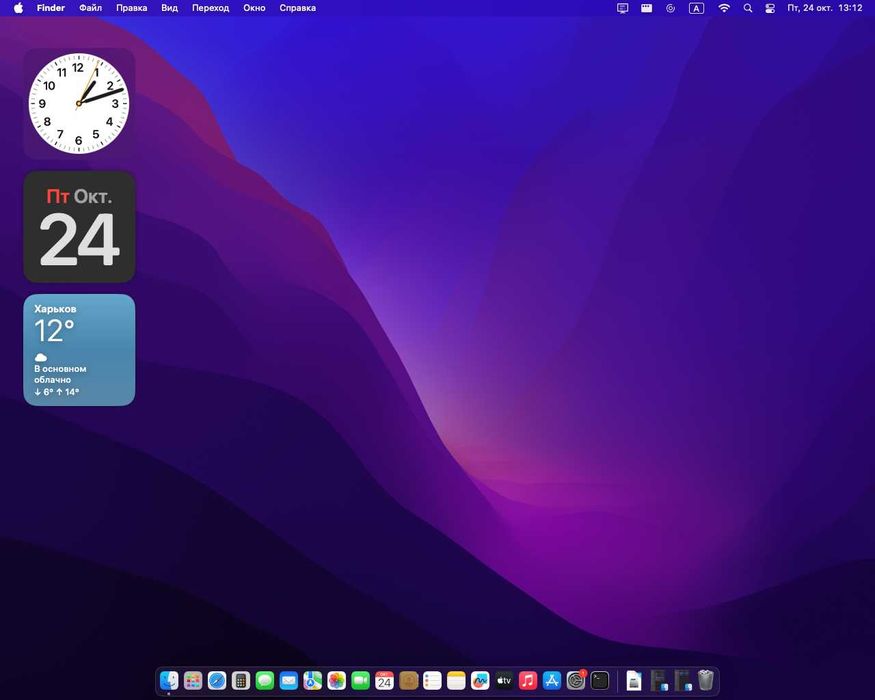Switch the input source via the A icon
The height and width of the screenshot is (700, 875).
[x=696, y=8]
